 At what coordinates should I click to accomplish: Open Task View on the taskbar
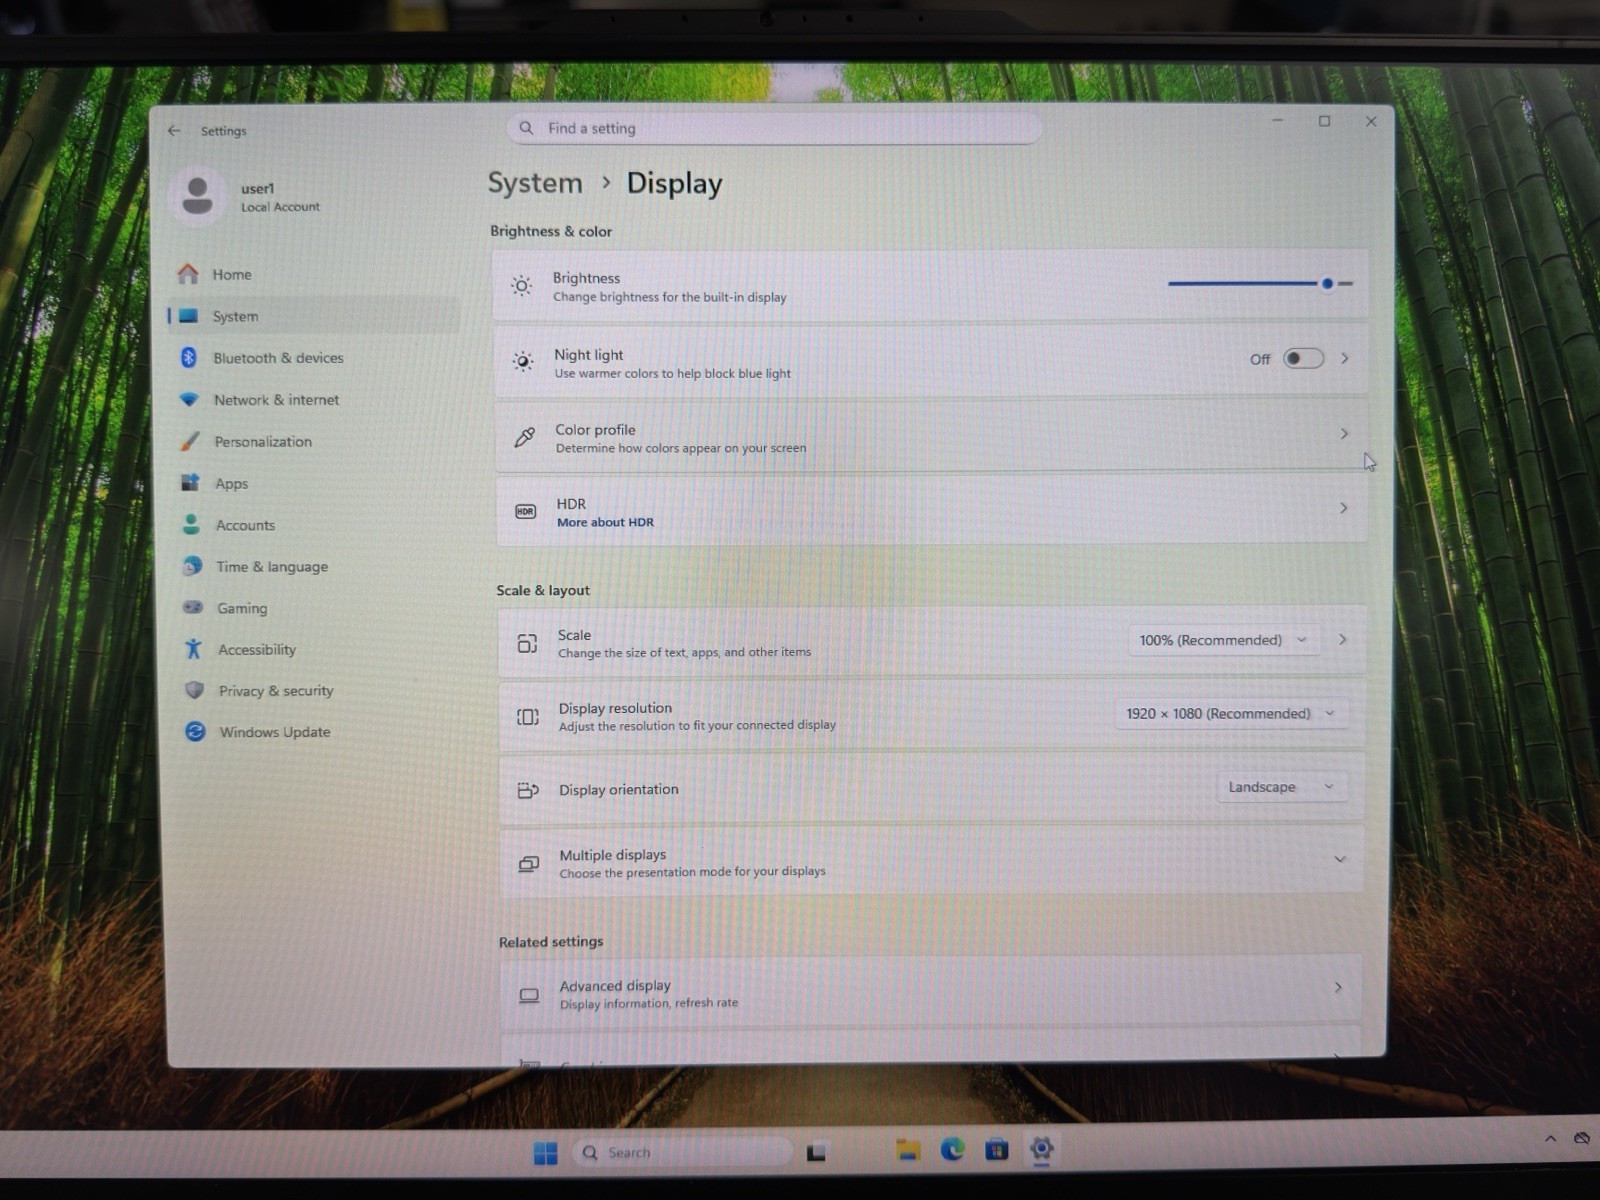pyautogui.click(x=816, y=1152)
